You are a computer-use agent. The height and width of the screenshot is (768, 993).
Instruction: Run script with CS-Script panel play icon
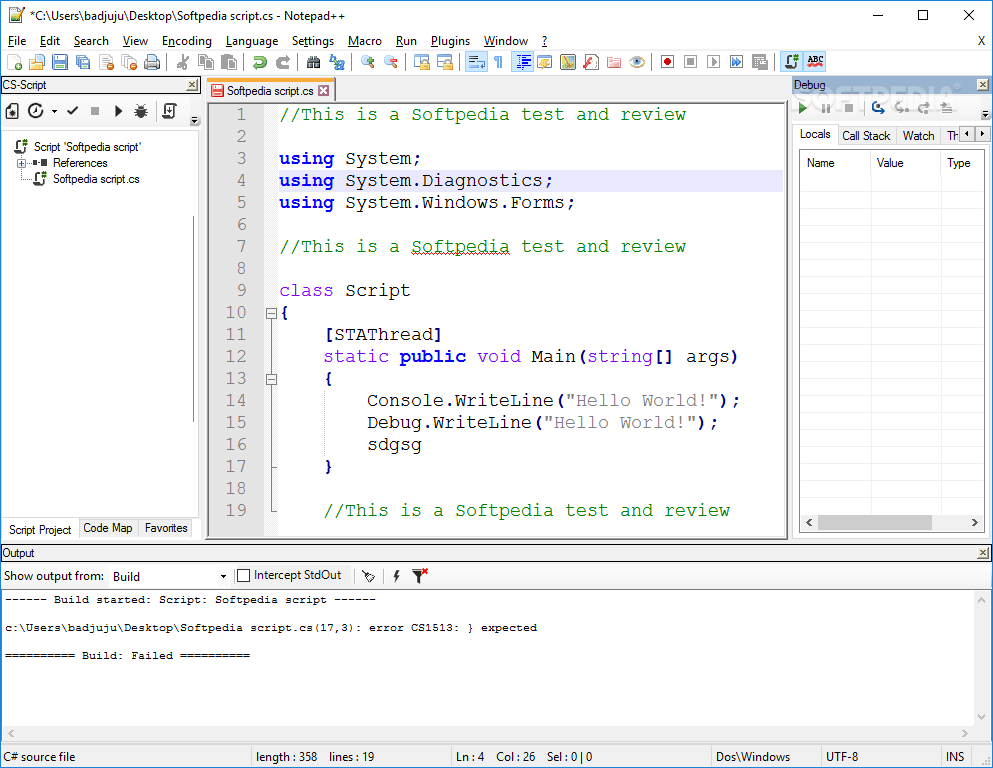tap(118, 111)
